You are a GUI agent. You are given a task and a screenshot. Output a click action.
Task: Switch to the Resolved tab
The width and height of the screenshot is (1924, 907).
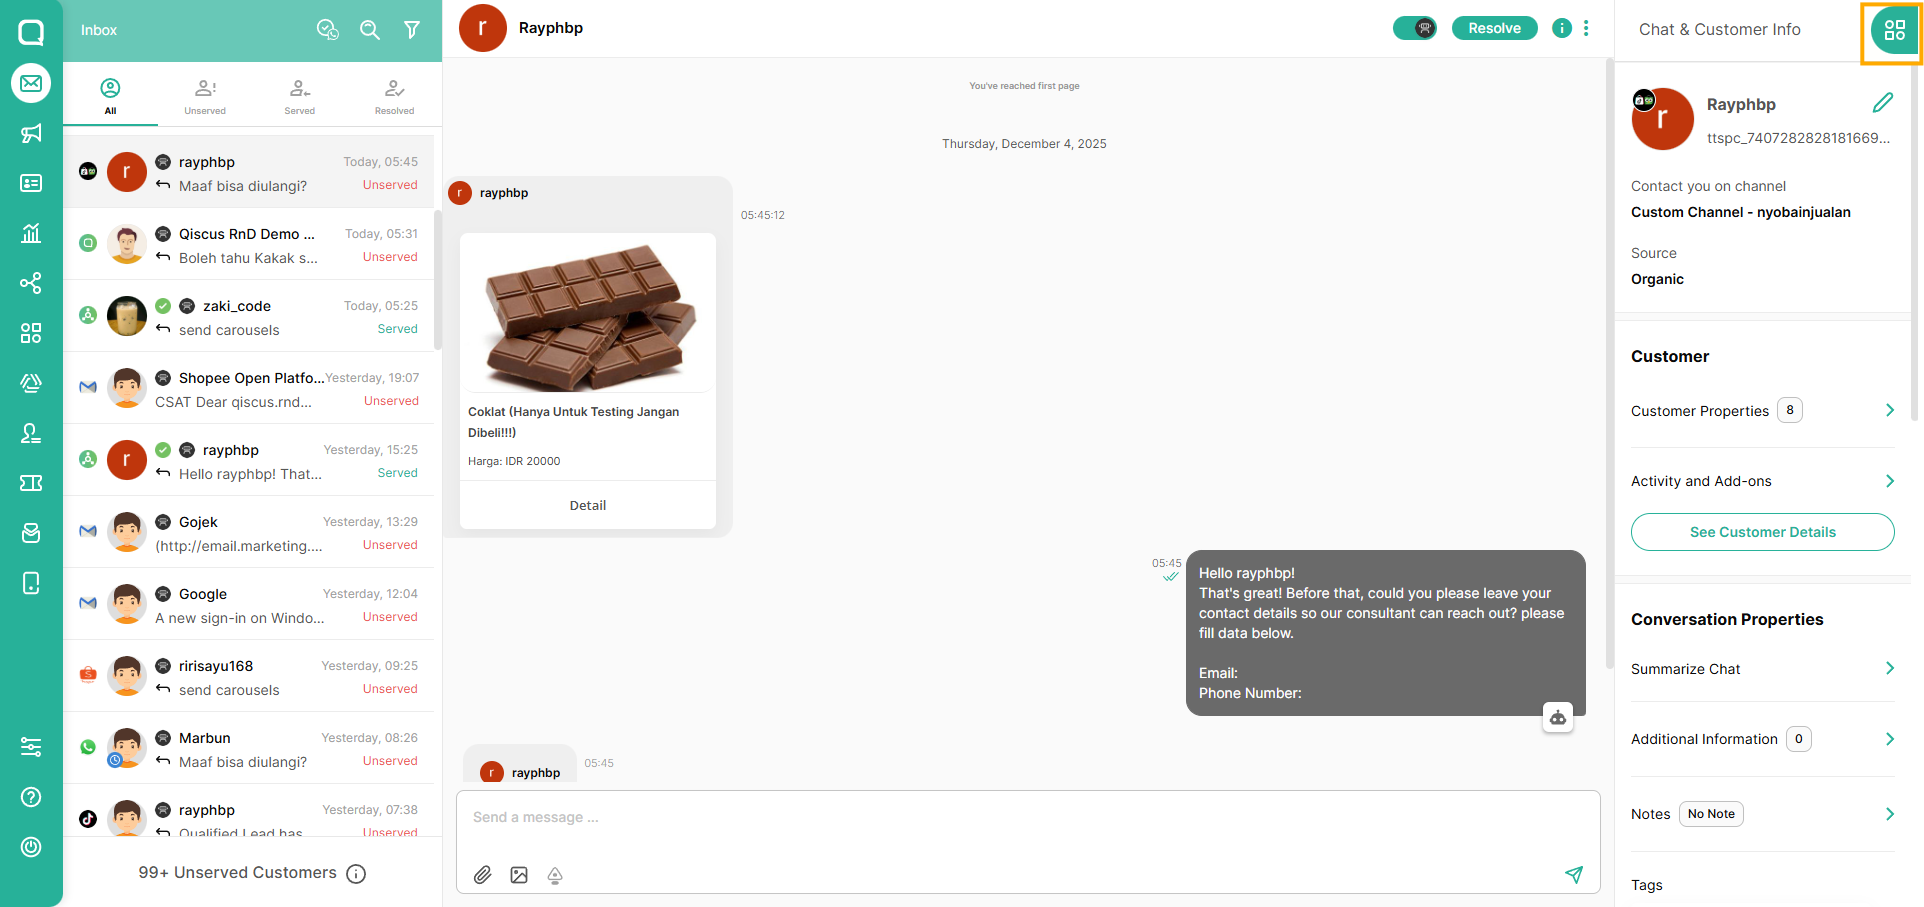[x=394, y=96]
